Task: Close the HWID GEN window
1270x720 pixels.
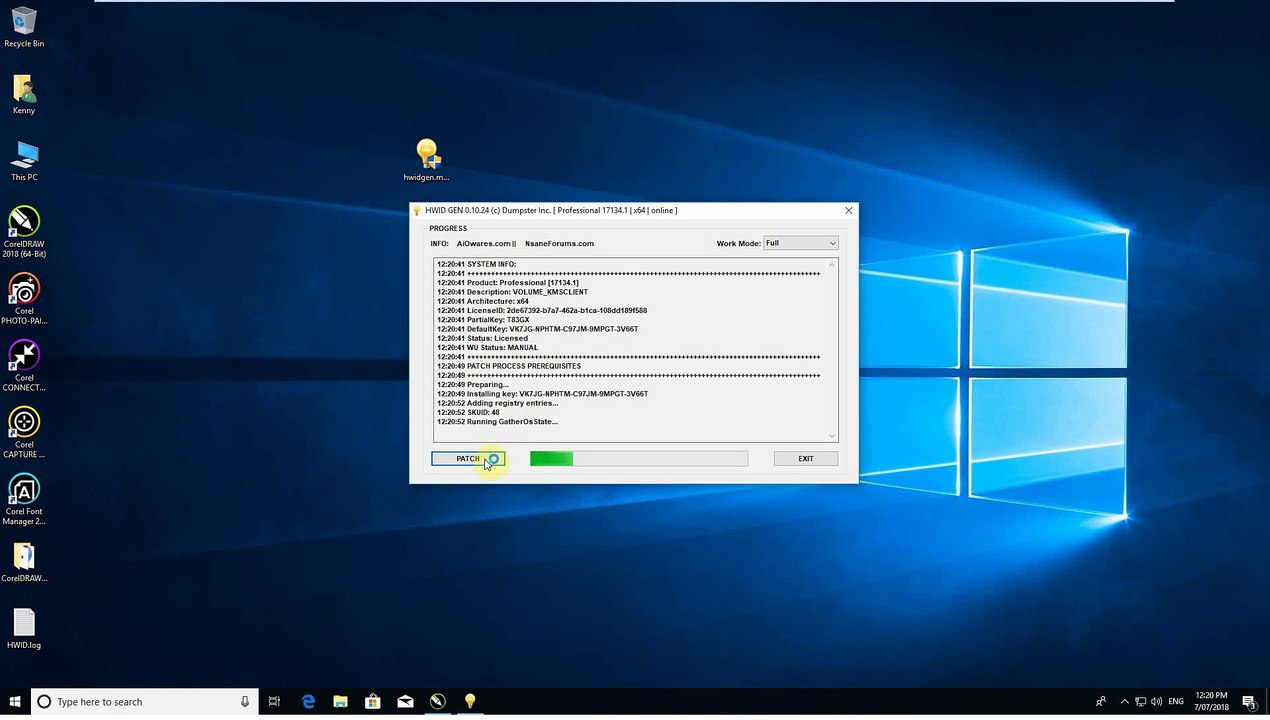Action: pos(848,210)
